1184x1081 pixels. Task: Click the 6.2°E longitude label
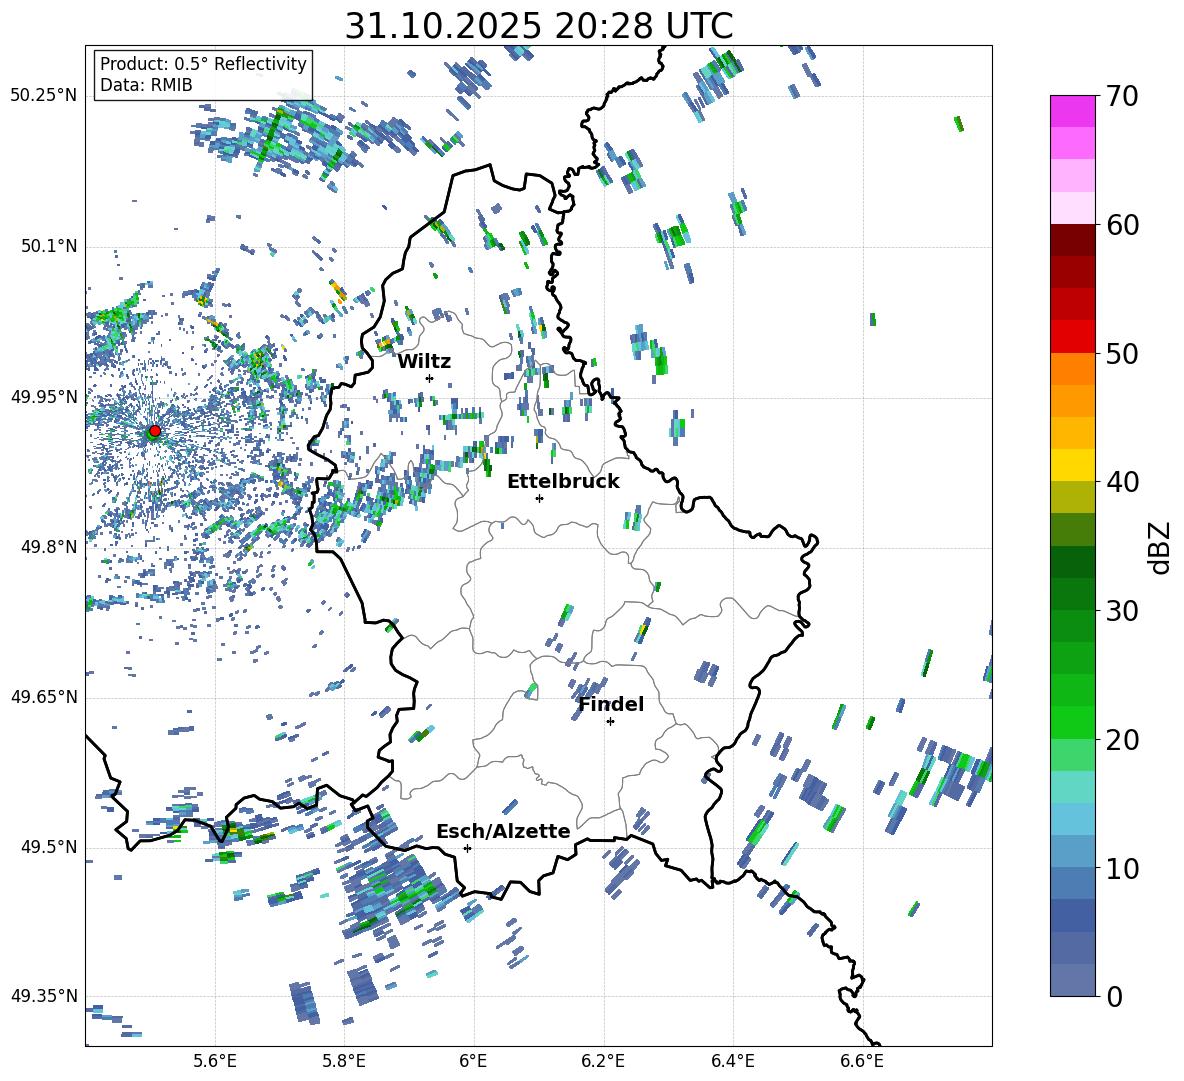coord(603,1062)
